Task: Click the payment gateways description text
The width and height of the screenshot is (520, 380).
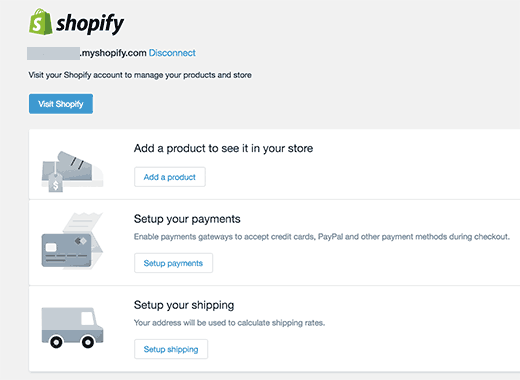Action: tap(322, 237)
